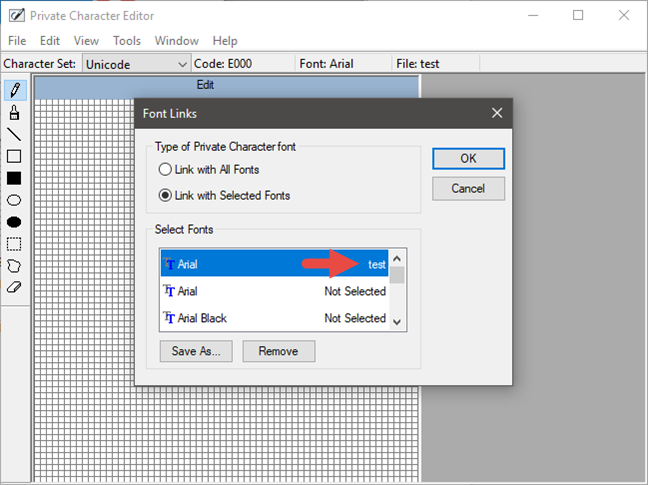Maximize the Private Character Editor window

578,16
